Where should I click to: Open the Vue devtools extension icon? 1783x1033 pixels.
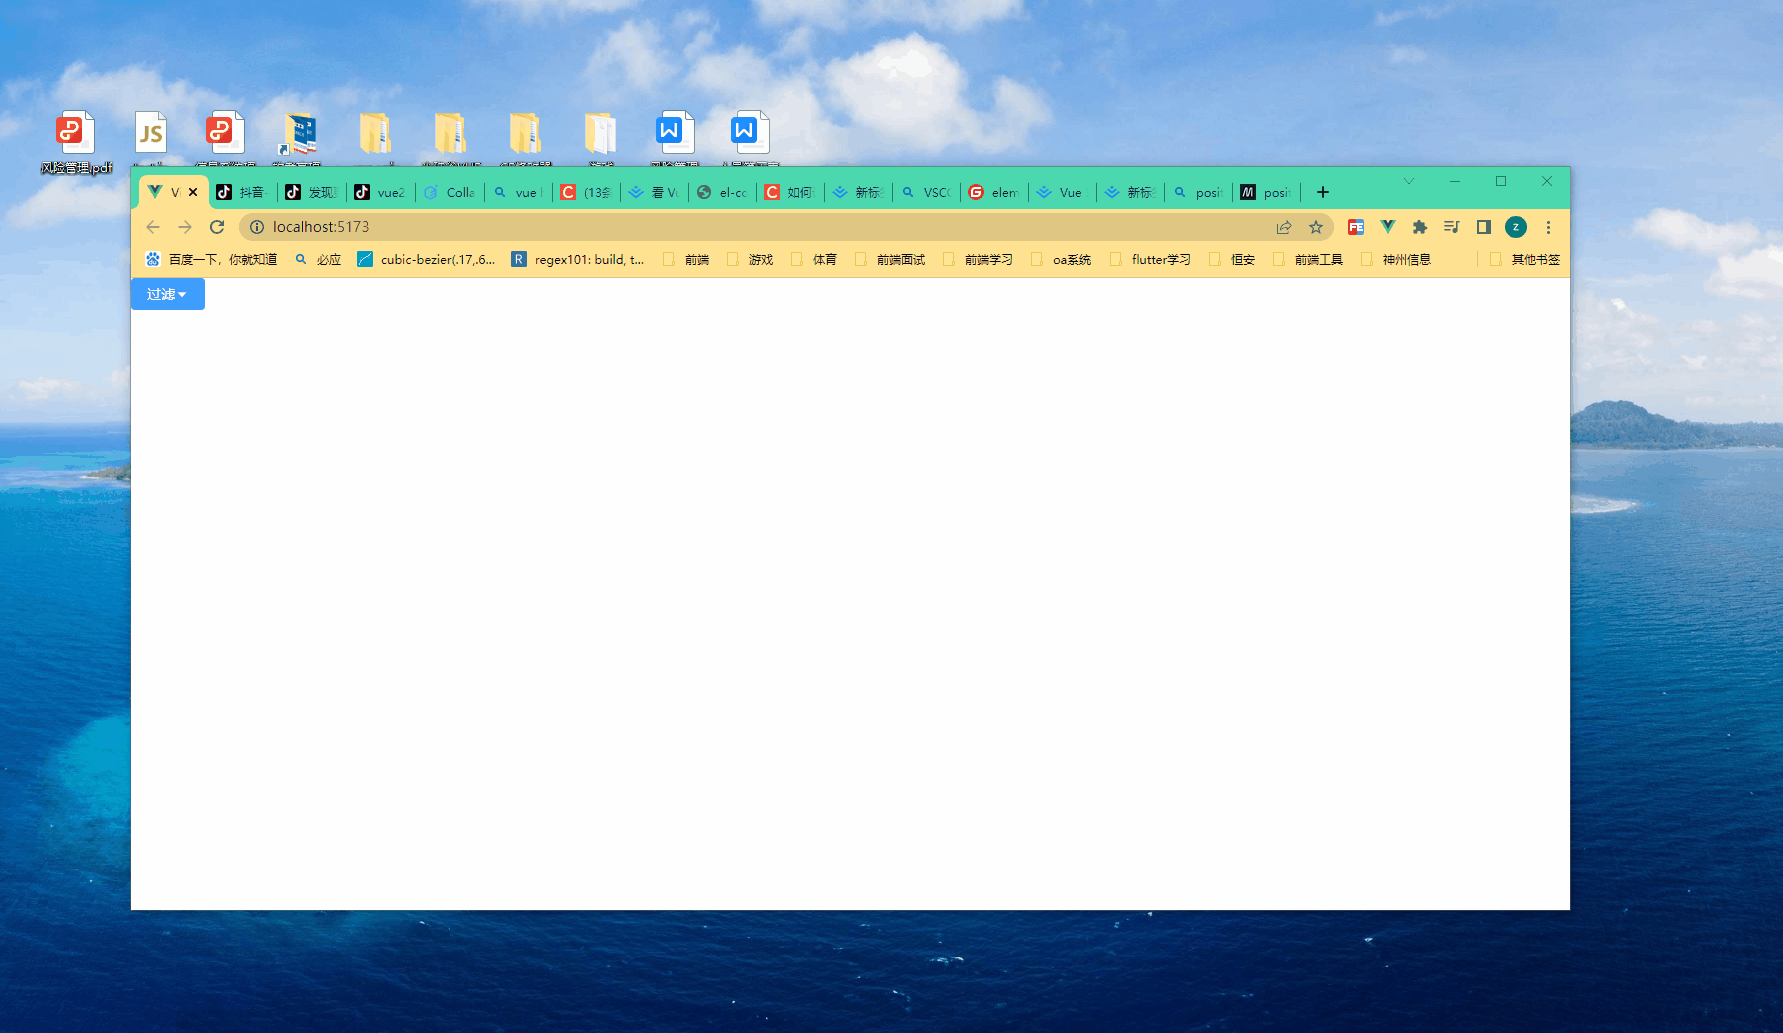coord(1388,227)
